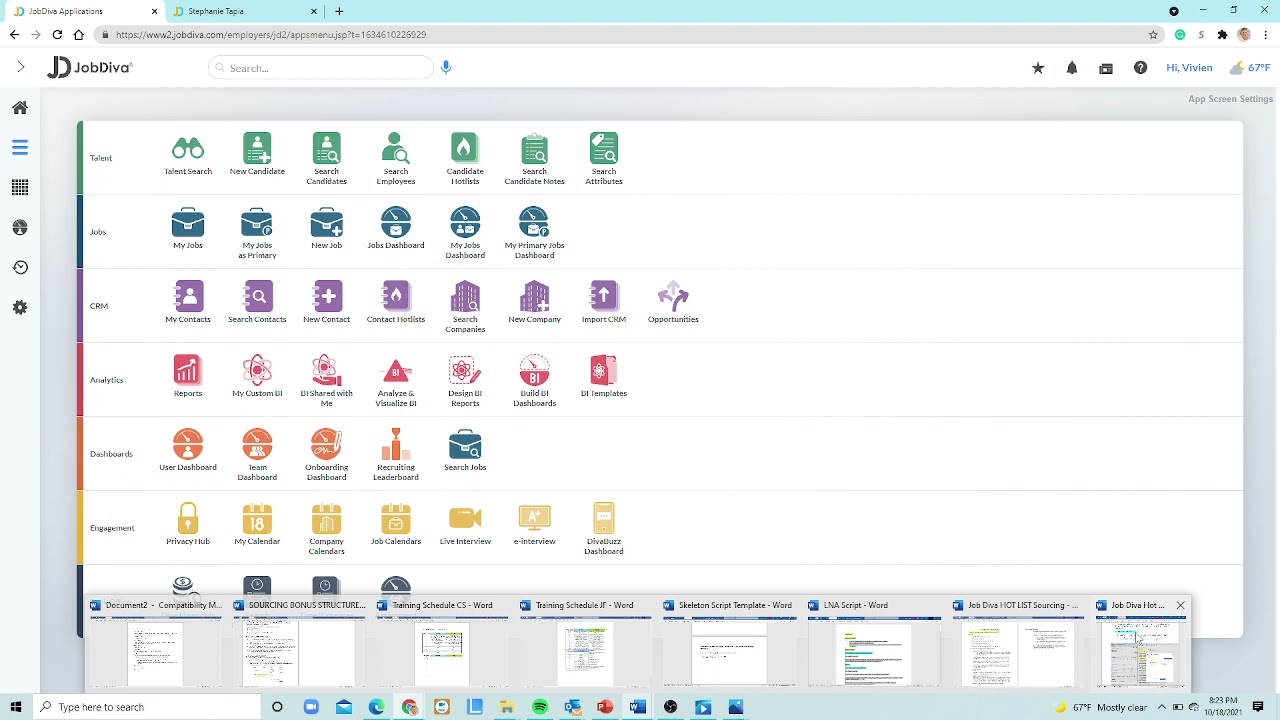Image resolution: width=1280 pixels, height=720 pixels.
Task: Show hidden system tray icons
Action: (x=1162, y=707)
